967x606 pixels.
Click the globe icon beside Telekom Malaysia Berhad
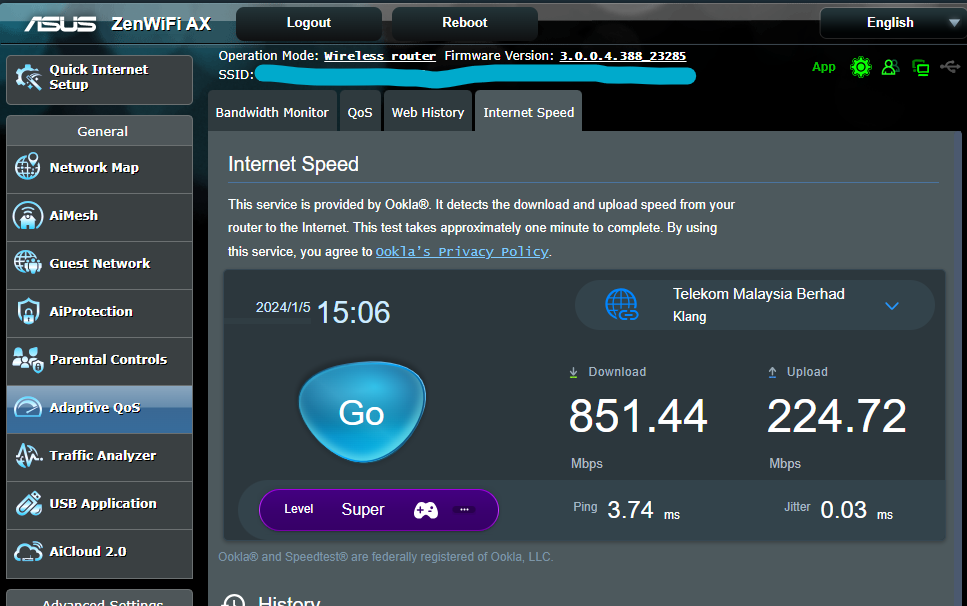(621, 305)
